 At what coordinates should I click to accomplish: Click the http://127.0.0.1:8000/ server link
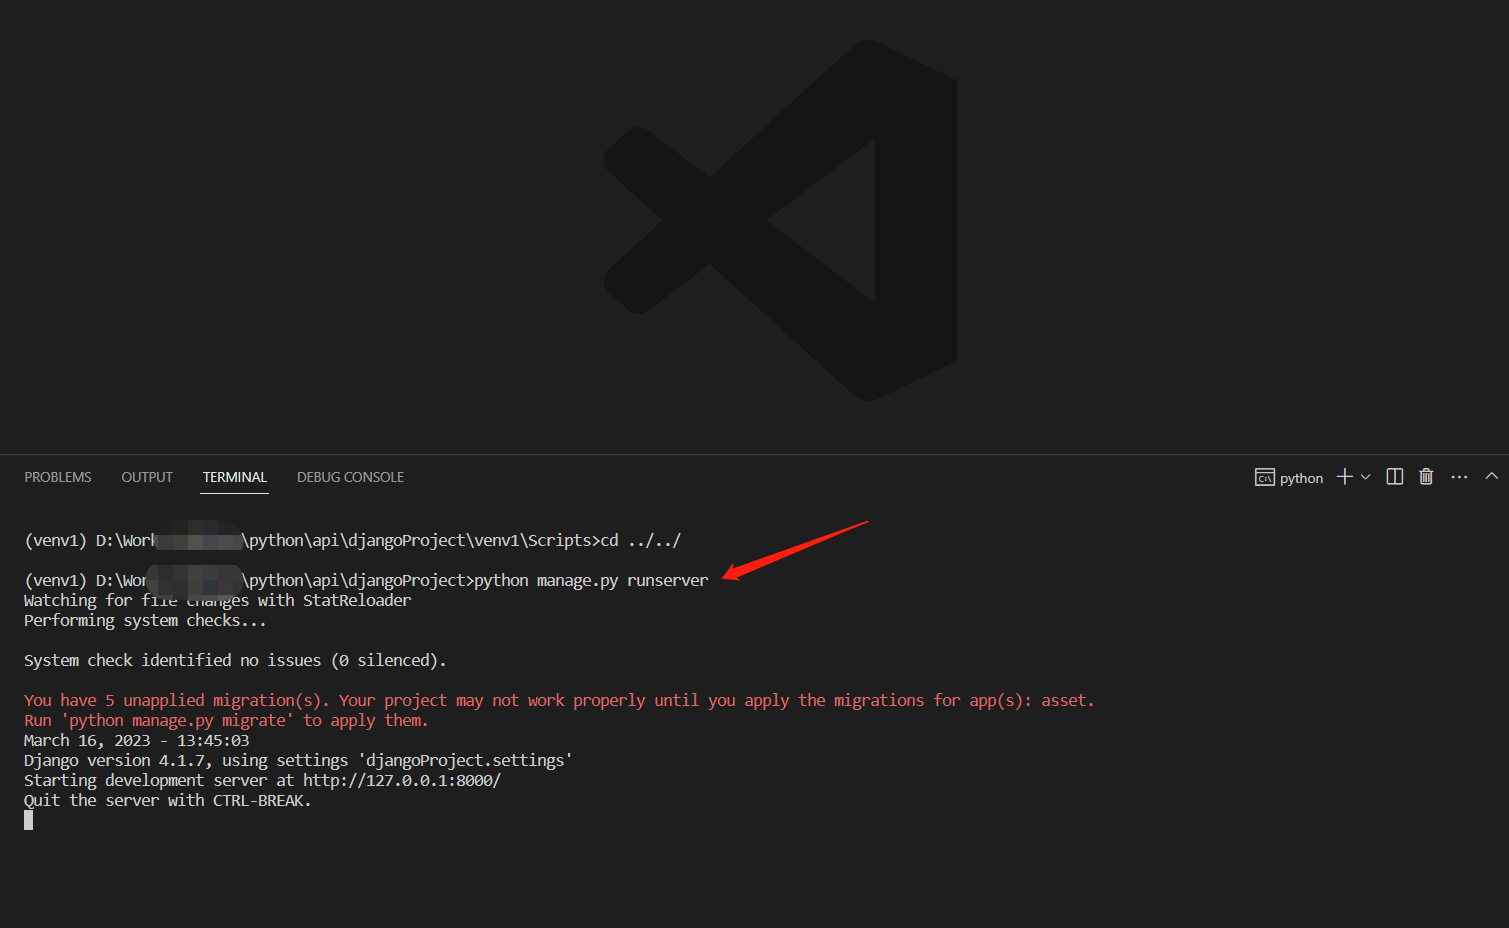(402, 780)
